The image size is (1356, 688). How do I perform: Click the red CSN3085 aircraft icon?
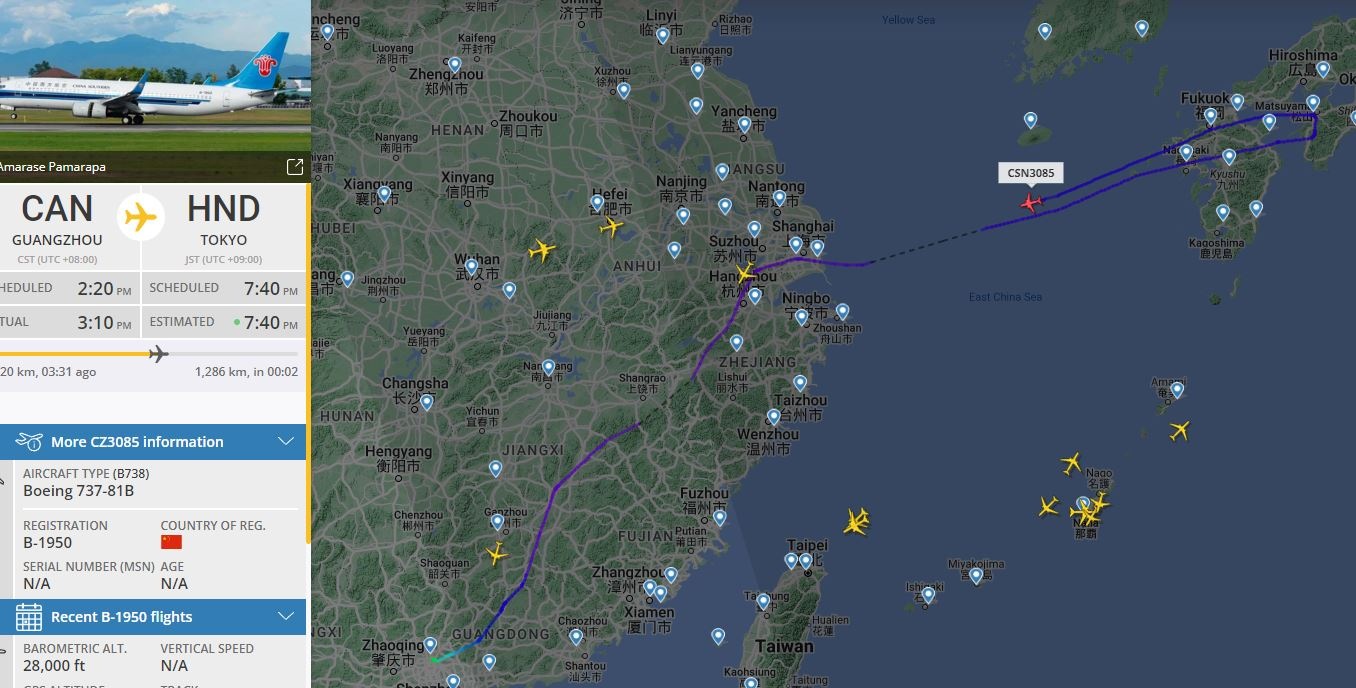[1031, 202]
